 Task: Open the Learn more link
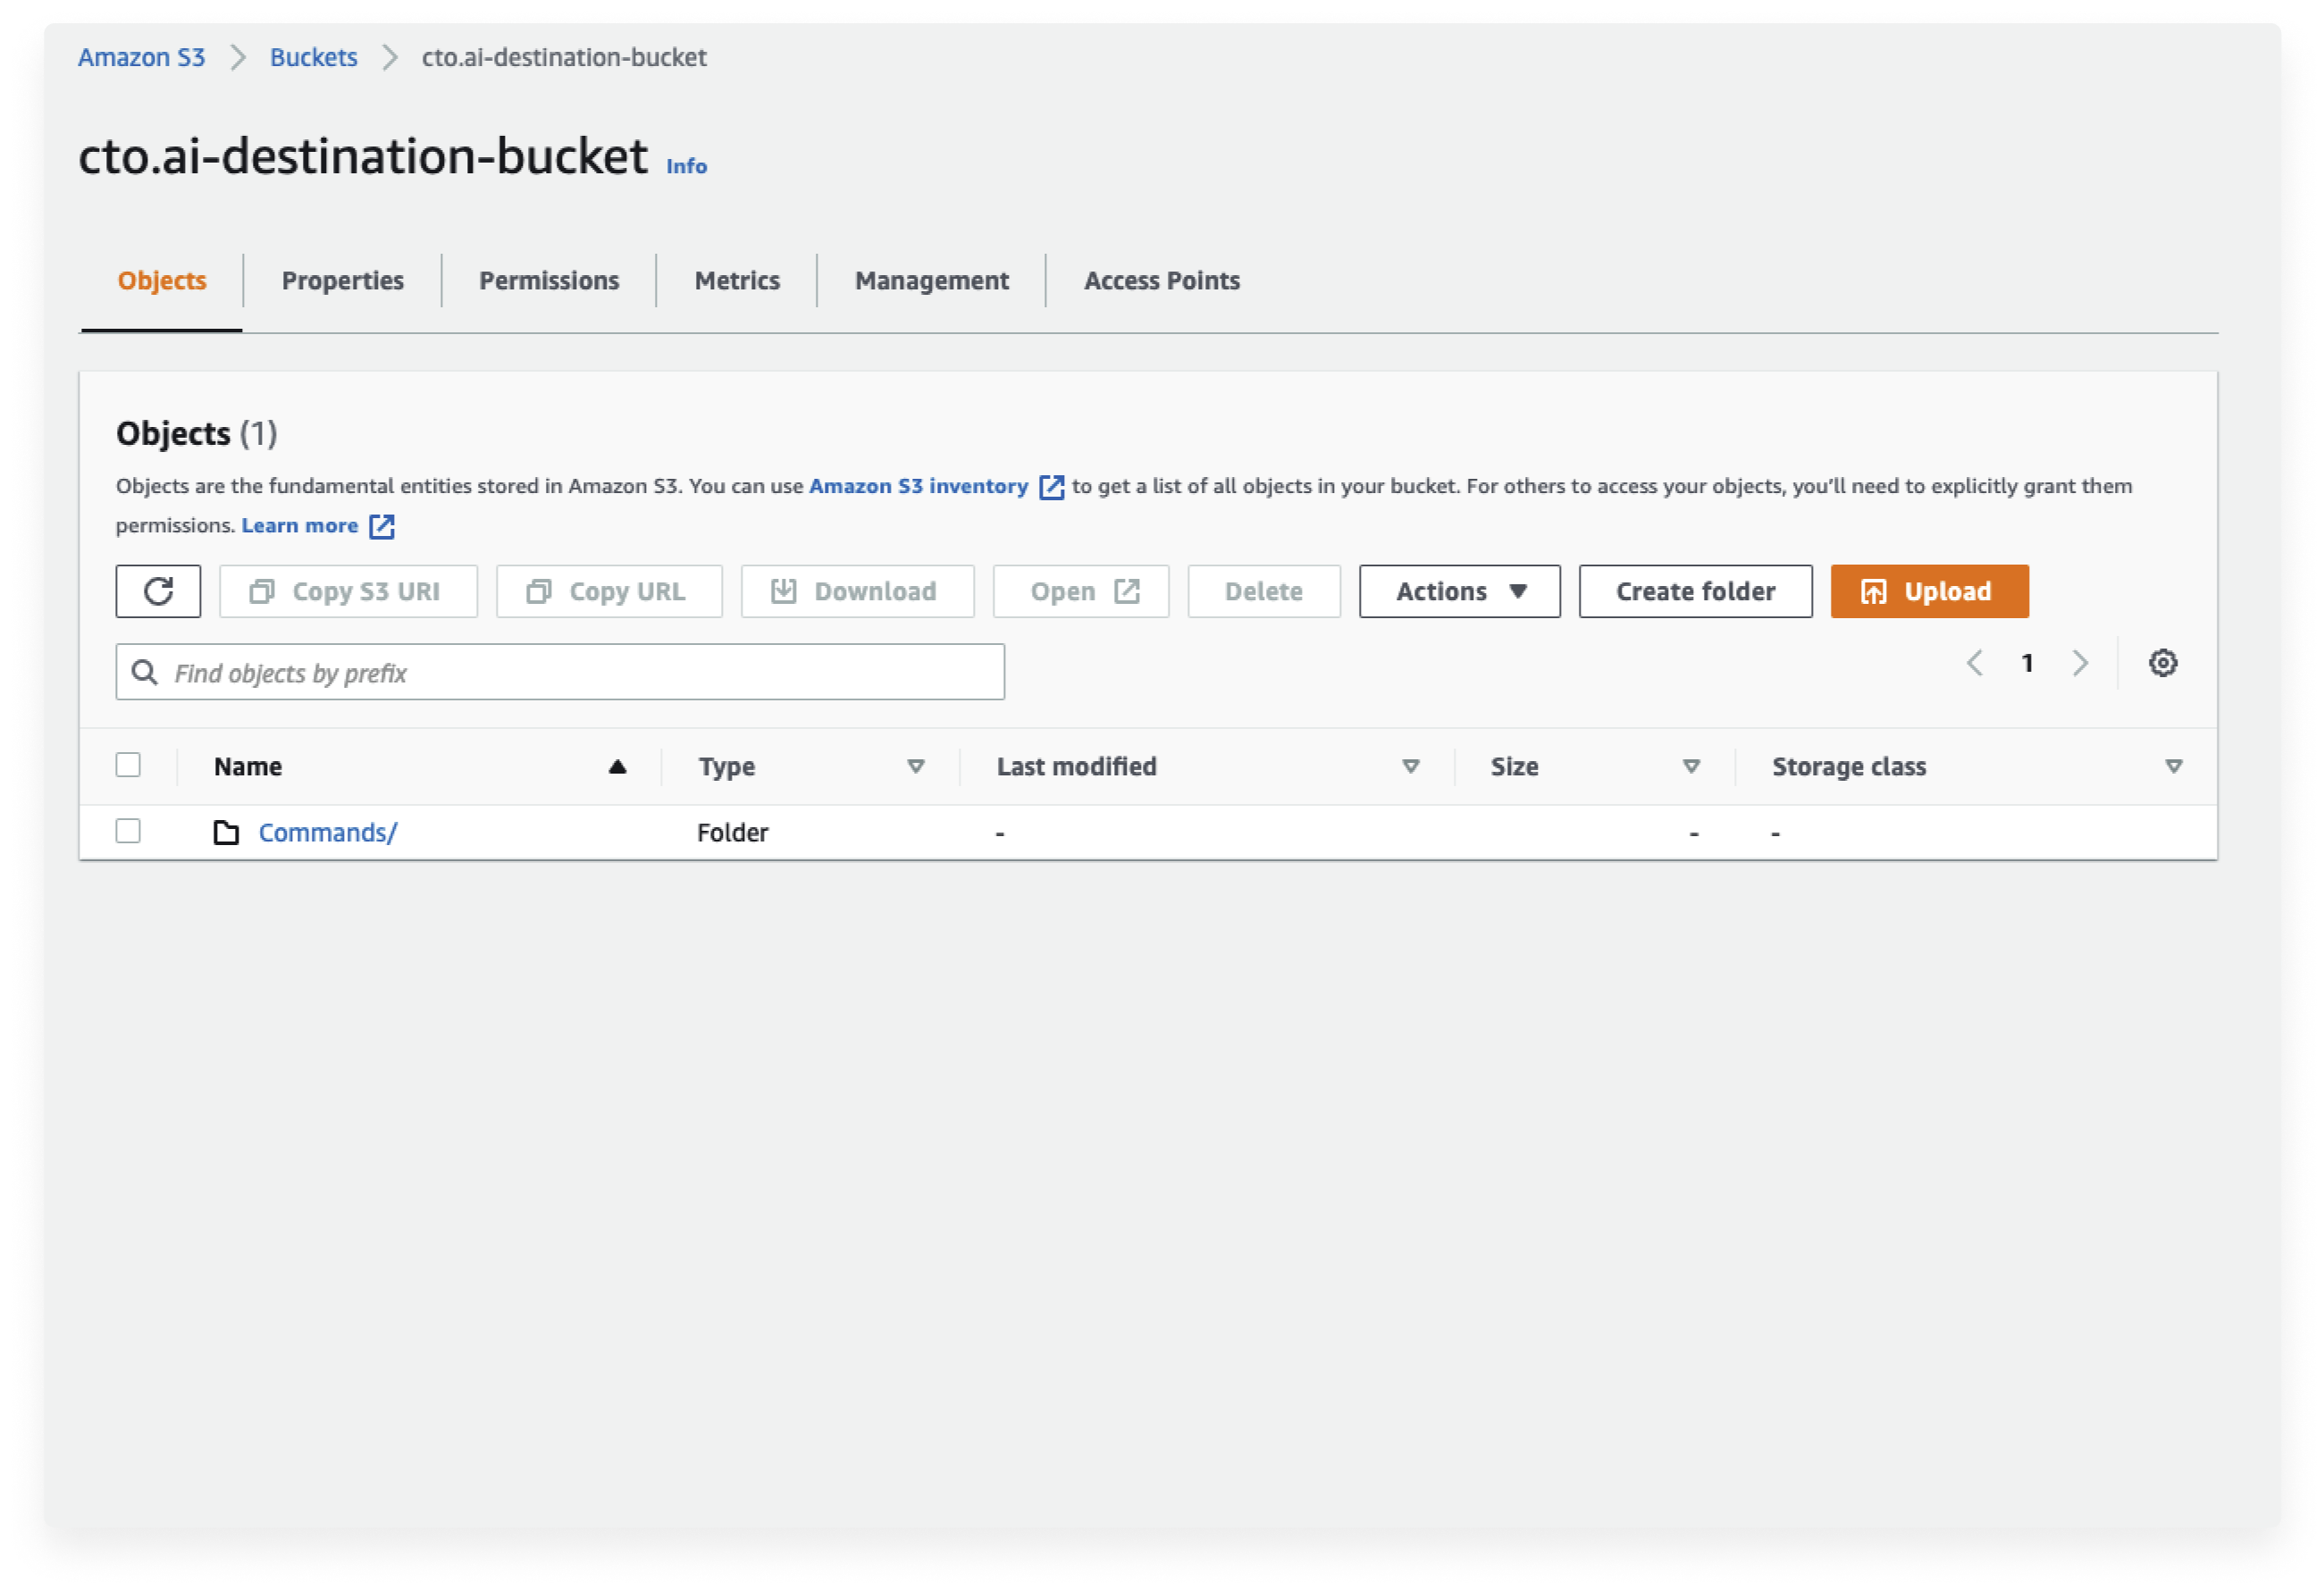point(300,525)
